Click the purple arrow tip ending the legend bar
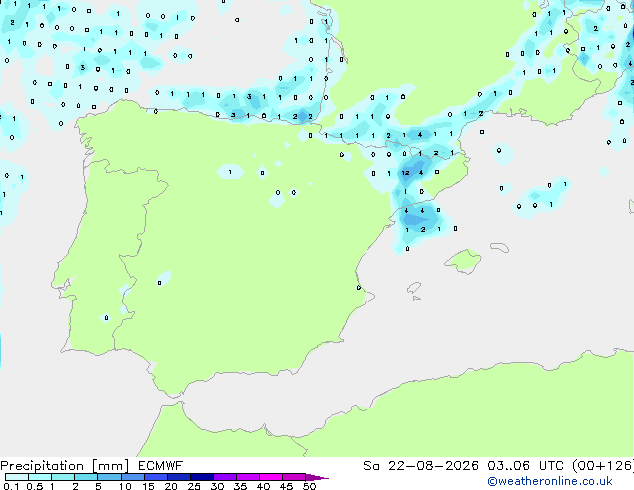This screenshot has height=490, width=634. [x=317, y=477]
